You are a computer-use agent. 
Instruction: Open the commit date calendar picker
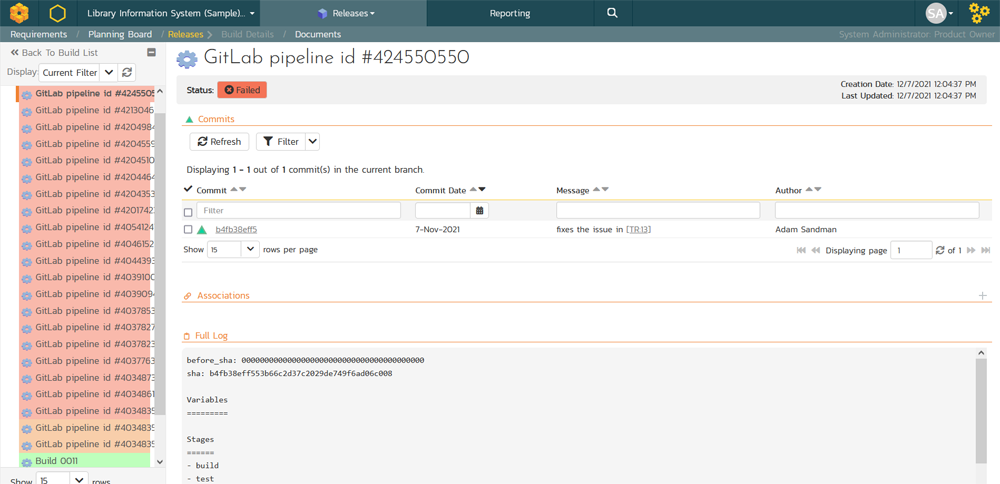coord(480,211)
